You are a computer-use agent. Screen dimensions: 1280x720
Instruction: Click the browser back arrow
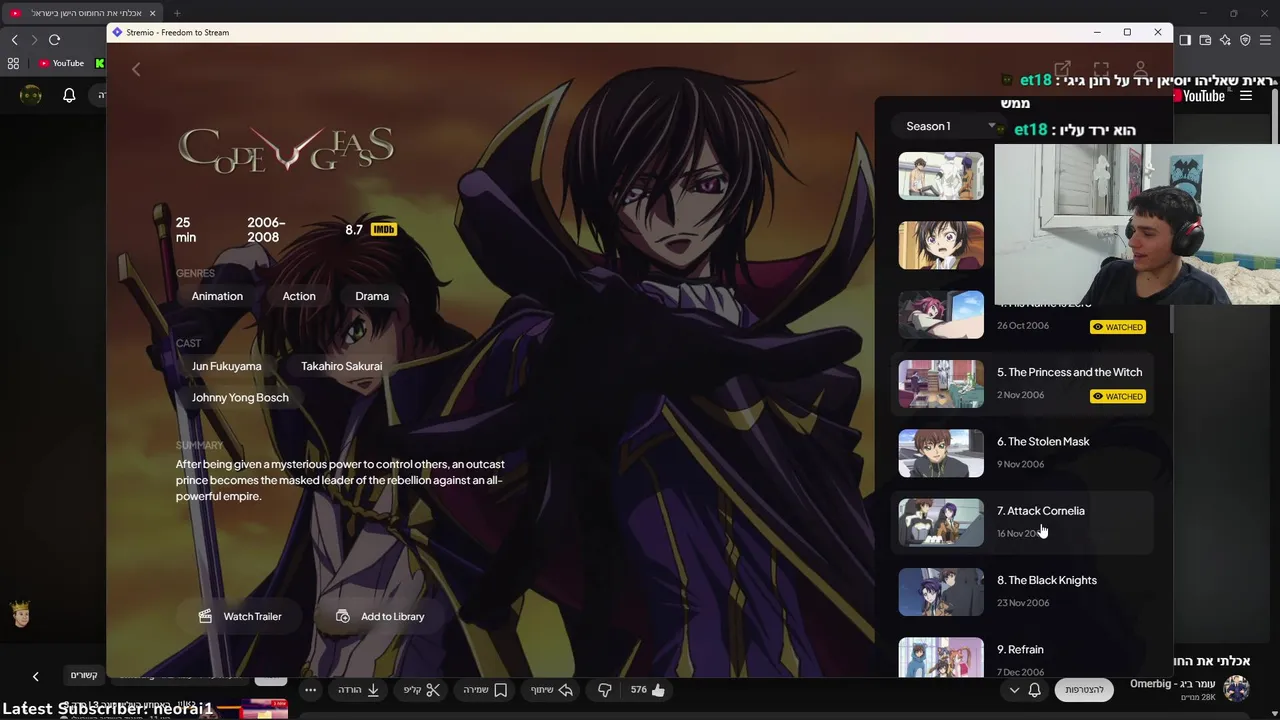[14, 40]
